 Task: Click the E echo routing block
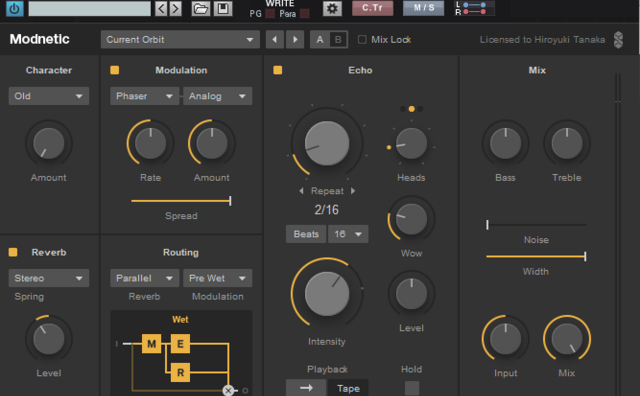(x=180, y=344)
